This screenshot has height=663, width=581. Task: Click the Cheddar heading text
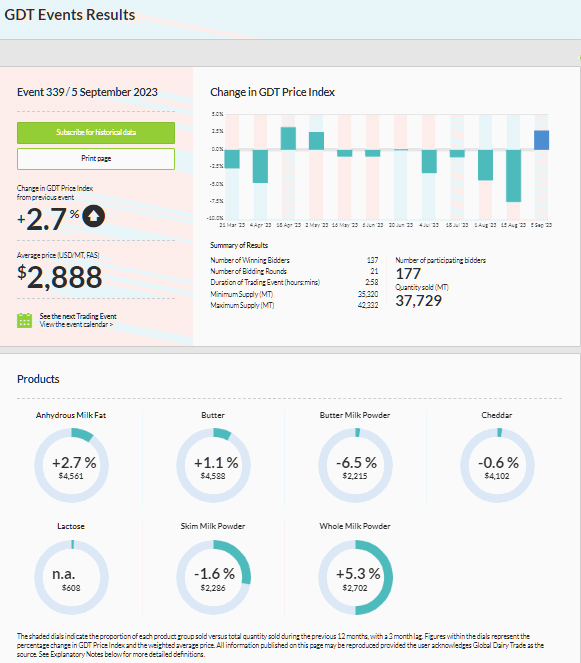click(497, 415)
